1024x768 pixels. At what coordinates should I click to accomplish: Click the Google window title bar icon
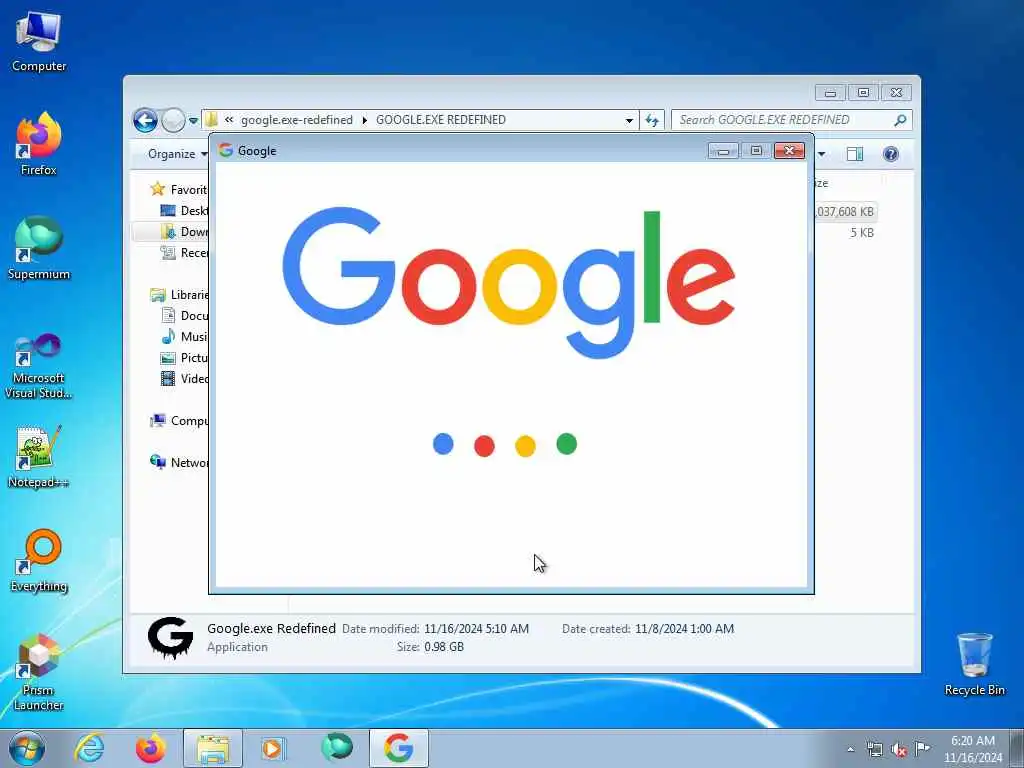[226, 150]
